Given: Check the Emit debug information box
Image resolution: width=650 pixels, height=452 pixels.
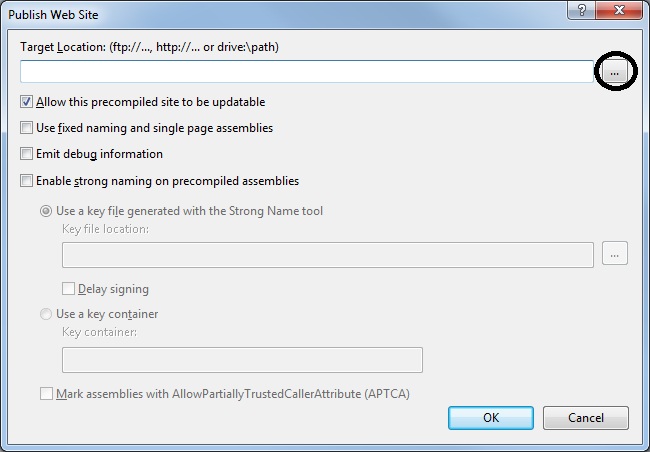Looking at the screenshot, I should point(27,154).
